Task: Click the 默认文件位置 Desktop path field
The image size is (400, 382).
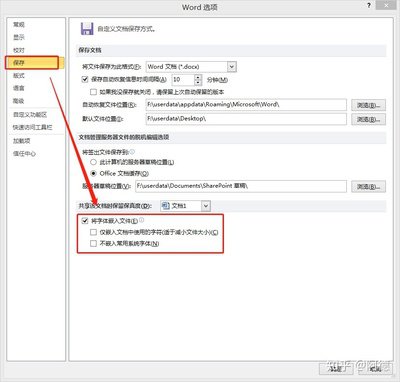Action: click(246, 119)
